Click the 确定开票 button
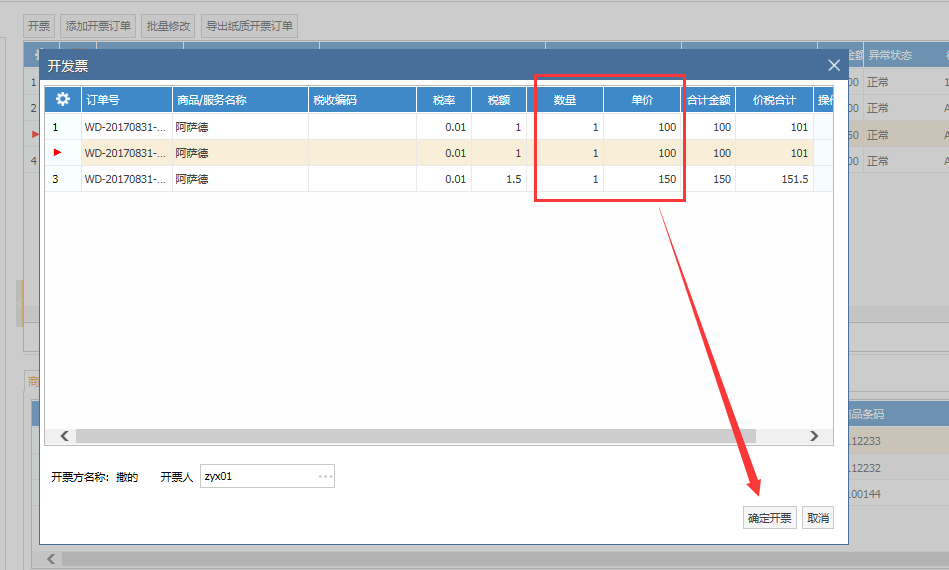Image resolution: width=949 pixels, height=570 pixels. click(x=769, y=518)
